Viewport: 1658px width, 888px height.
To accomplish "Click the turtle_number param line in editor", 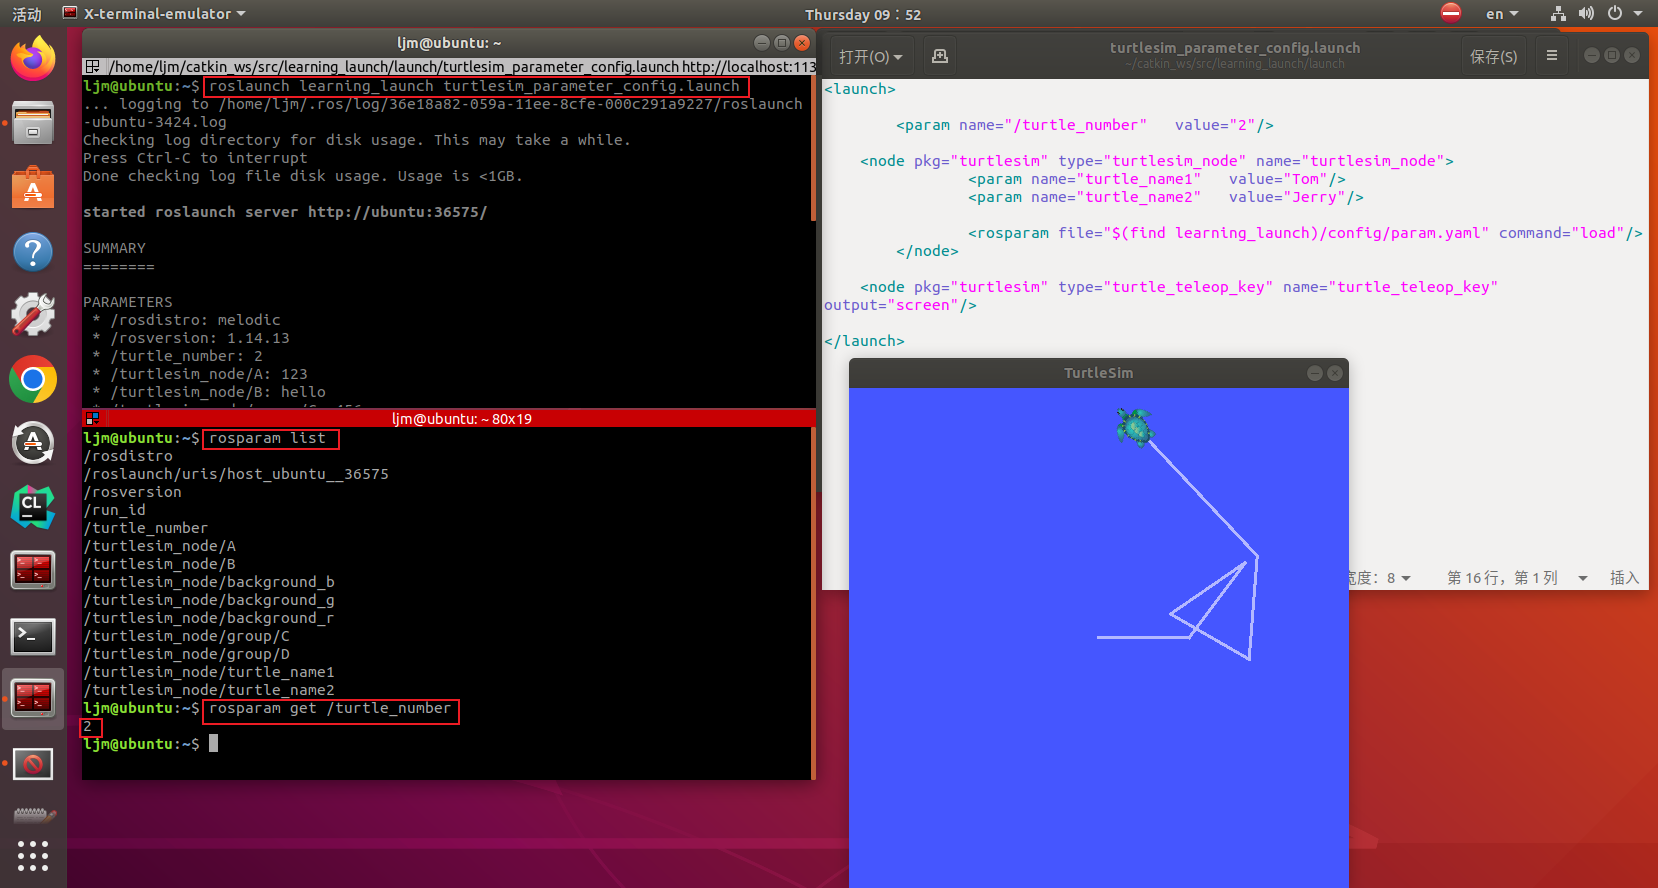I will pos(1085,125).
